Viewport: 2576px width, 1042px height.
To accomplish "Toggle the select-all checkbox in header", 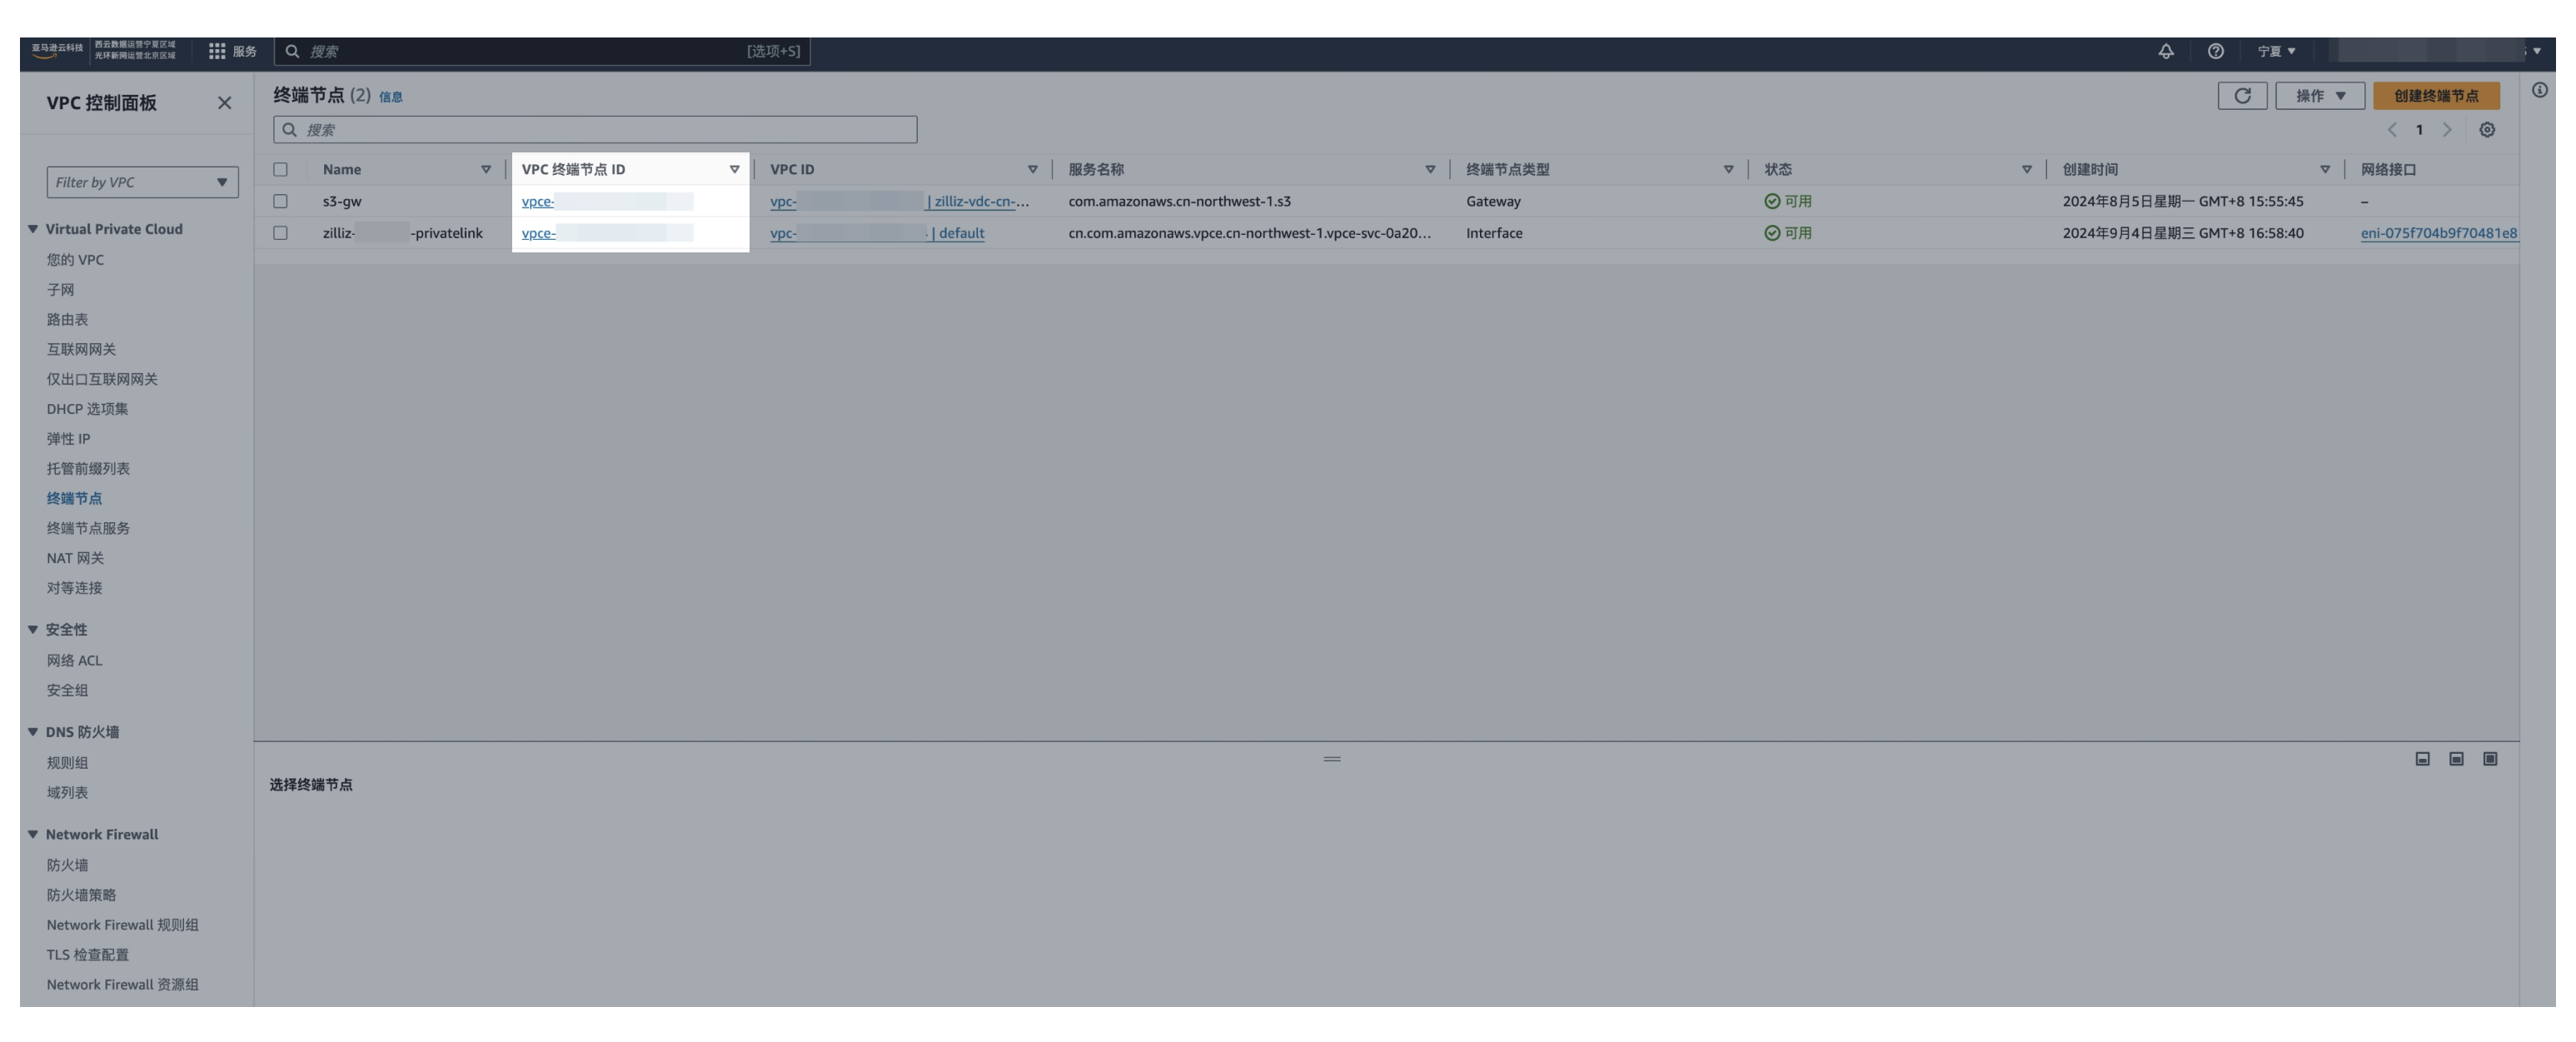I will (279, 167).
